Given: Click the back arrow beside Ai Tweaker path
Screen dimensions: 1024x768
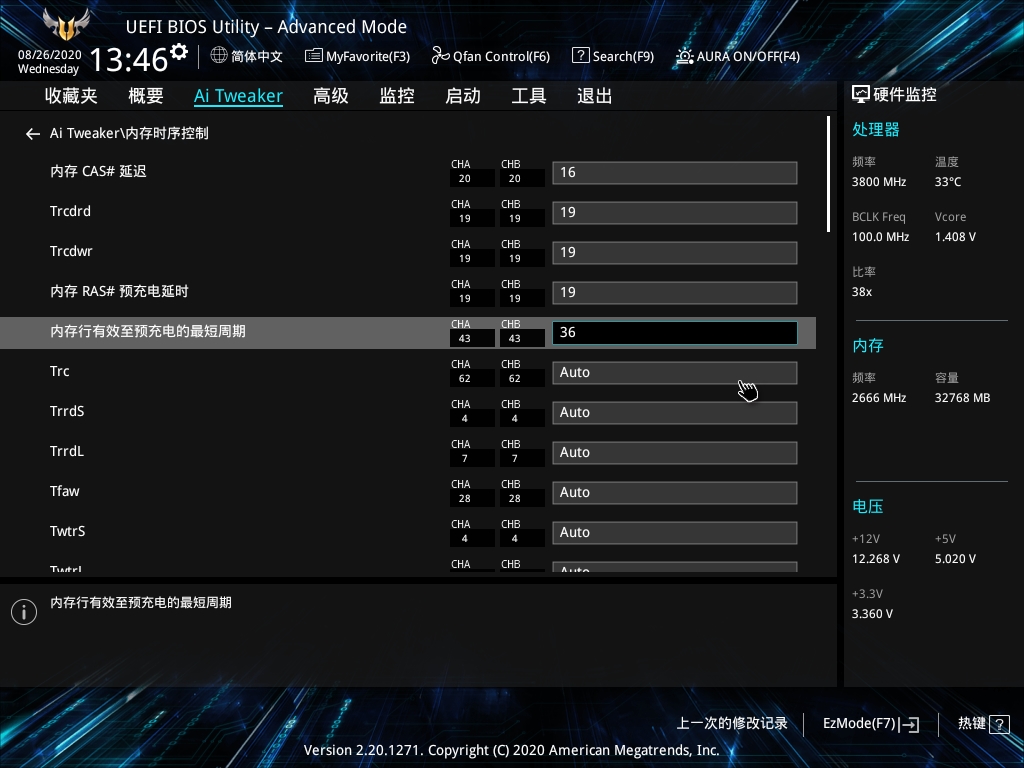Looking at the screenshot, I should click(x=33, y=134).
